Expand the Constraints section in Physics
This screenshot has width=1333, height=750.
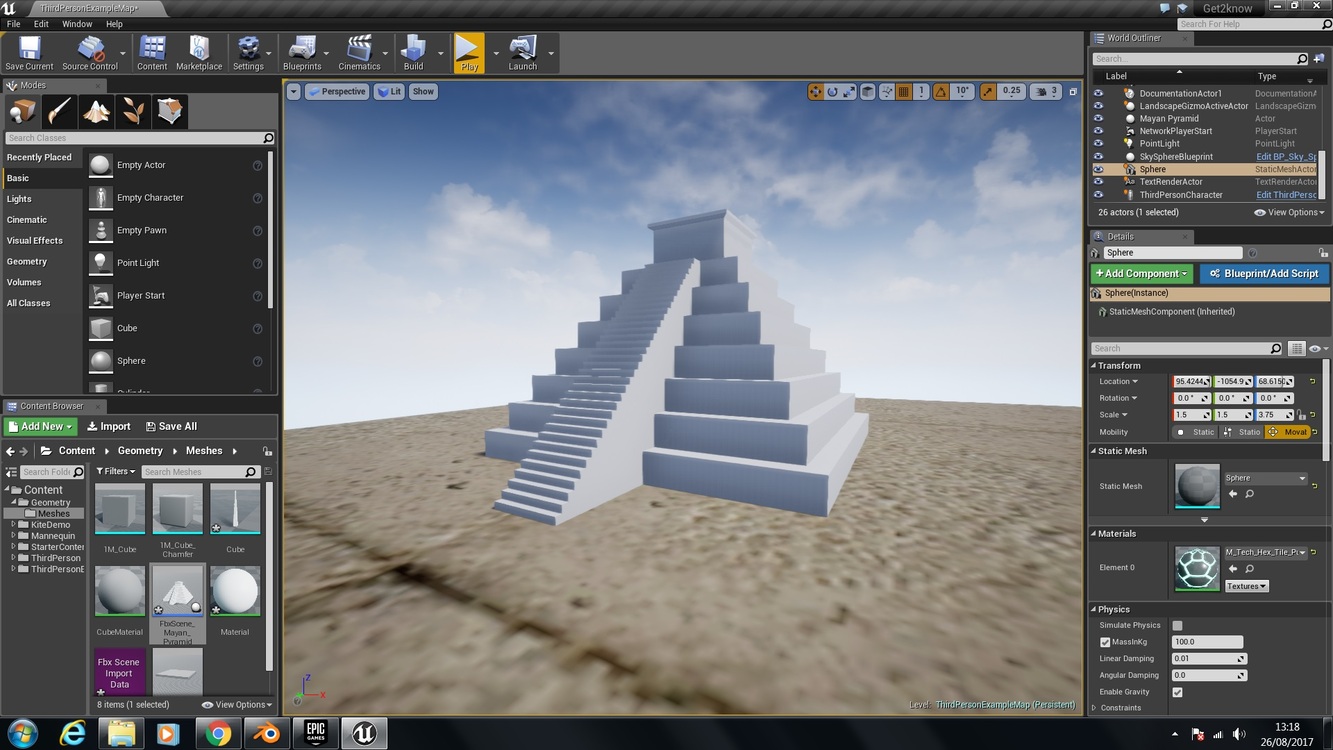pyautogui.click(x=1094, y=708)
